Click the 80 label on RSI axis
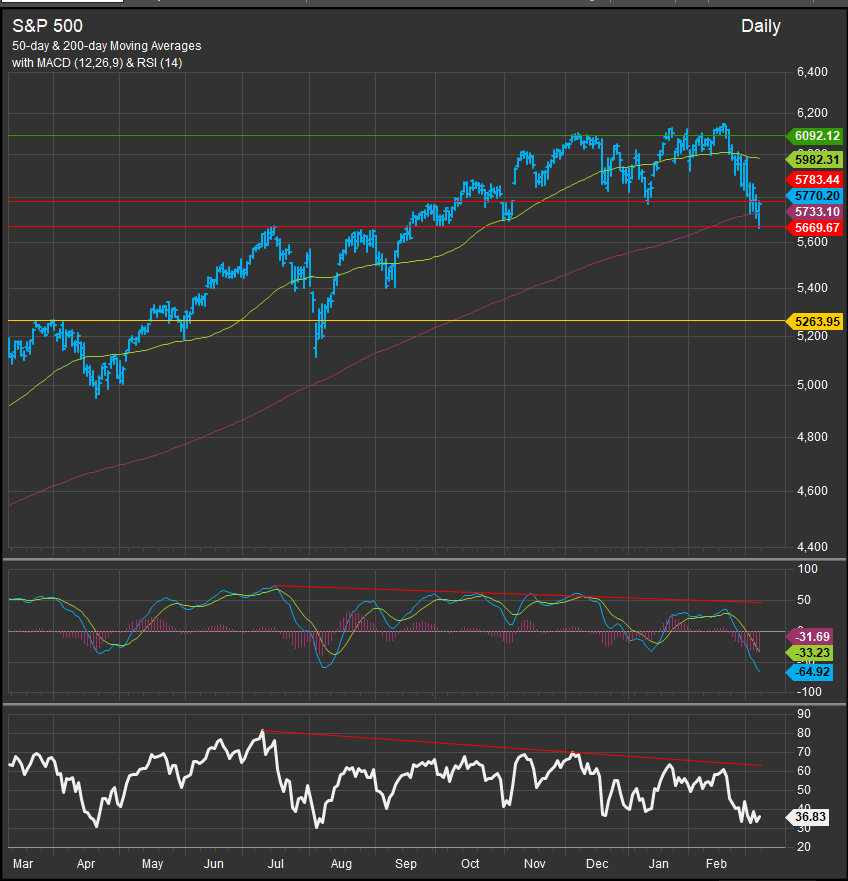Image resolution: width=848 pixels, height=881 pixels. [804, 733]
